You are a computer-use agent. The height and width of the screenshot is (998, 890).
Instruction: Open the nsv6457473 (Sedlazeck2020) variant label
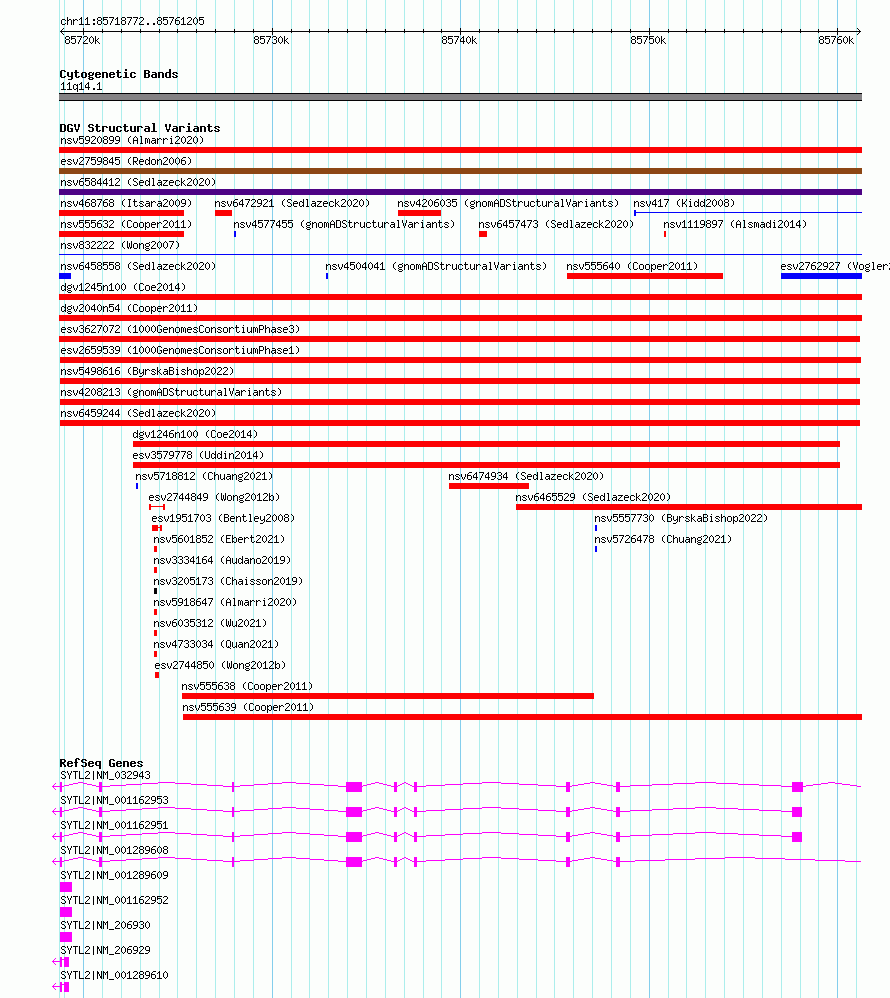pyautogui.click(x=556, y=224)
